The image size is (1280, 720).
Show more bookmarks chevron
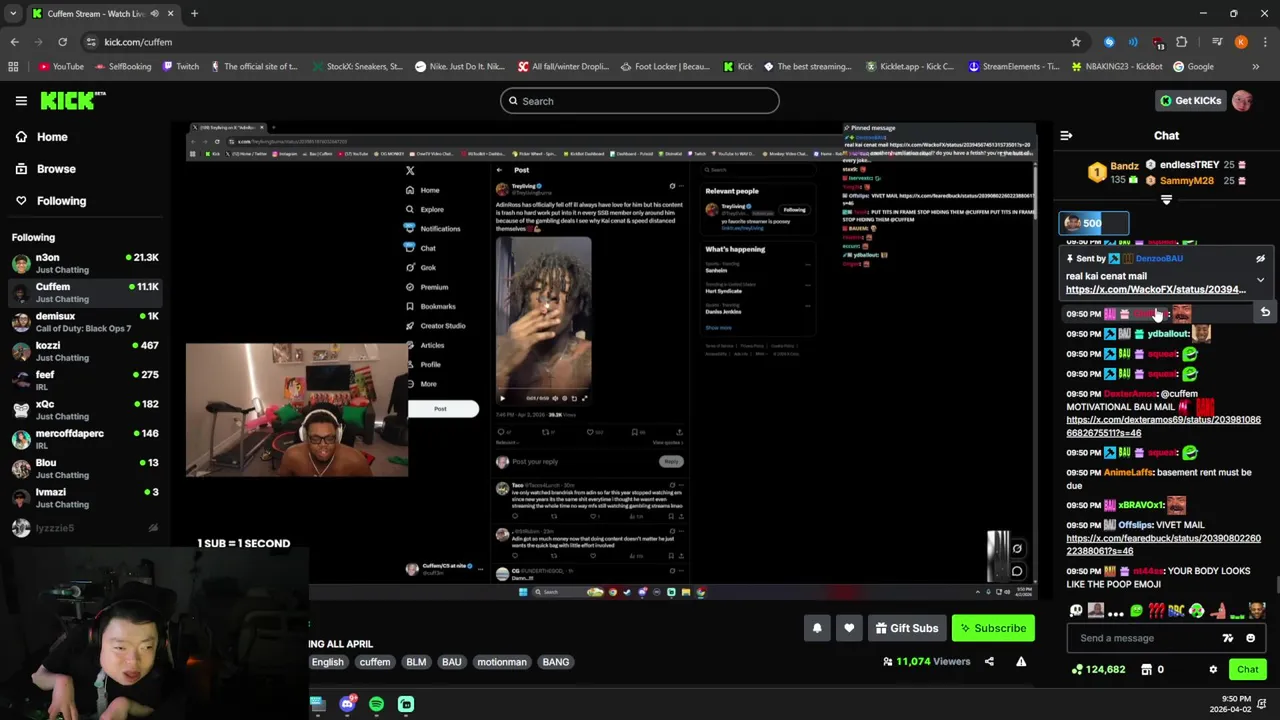1256,67
